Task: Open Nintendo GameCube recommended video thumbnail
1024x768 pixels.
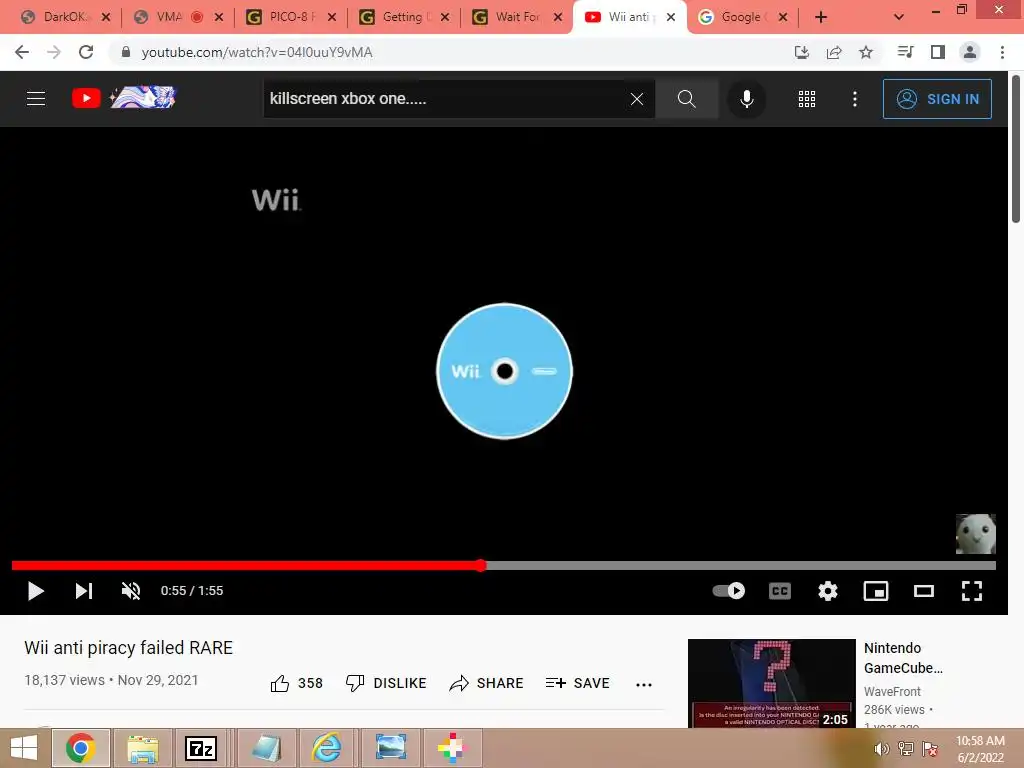Action: point(771,683)
